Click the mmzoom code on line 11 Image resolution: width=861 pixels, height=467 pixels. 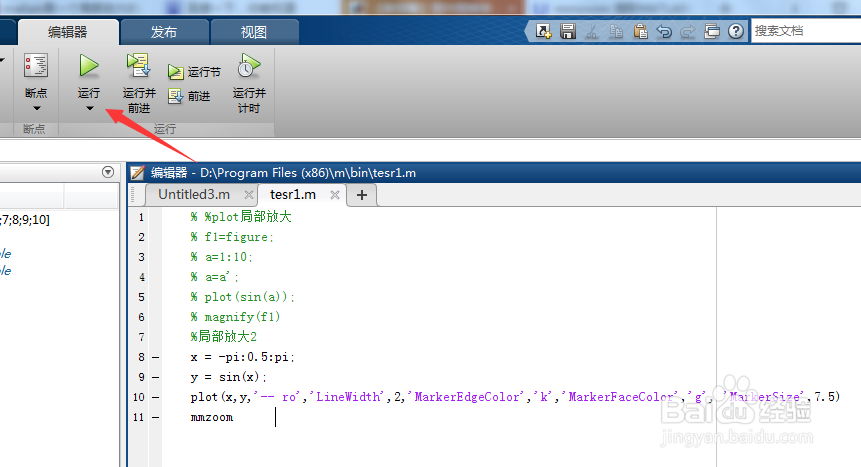pyautogui.click(x=212, y=418)
